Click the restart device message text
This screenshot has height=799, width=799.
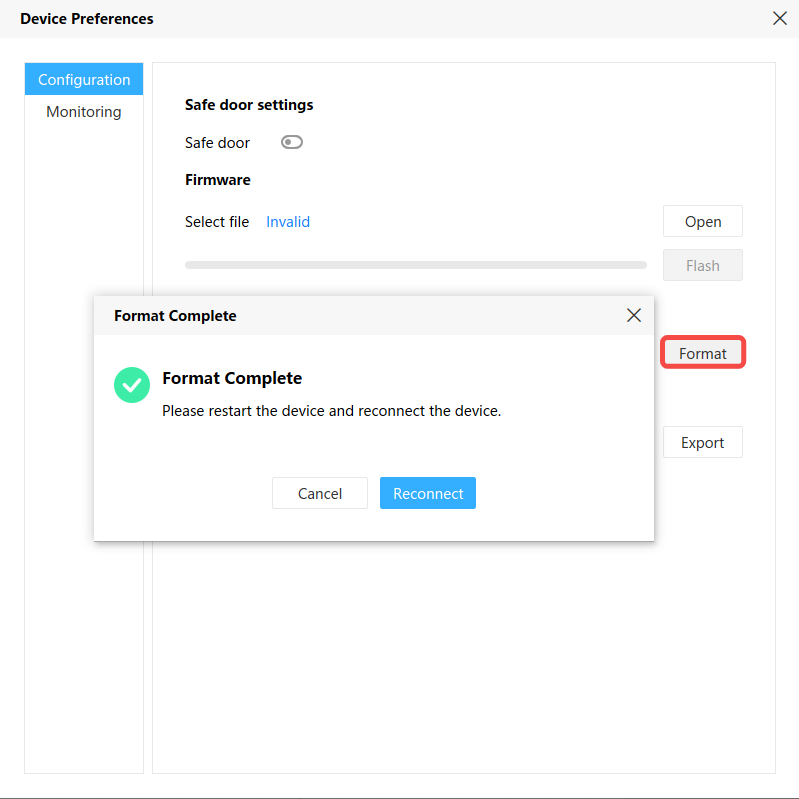coord(331,410)
